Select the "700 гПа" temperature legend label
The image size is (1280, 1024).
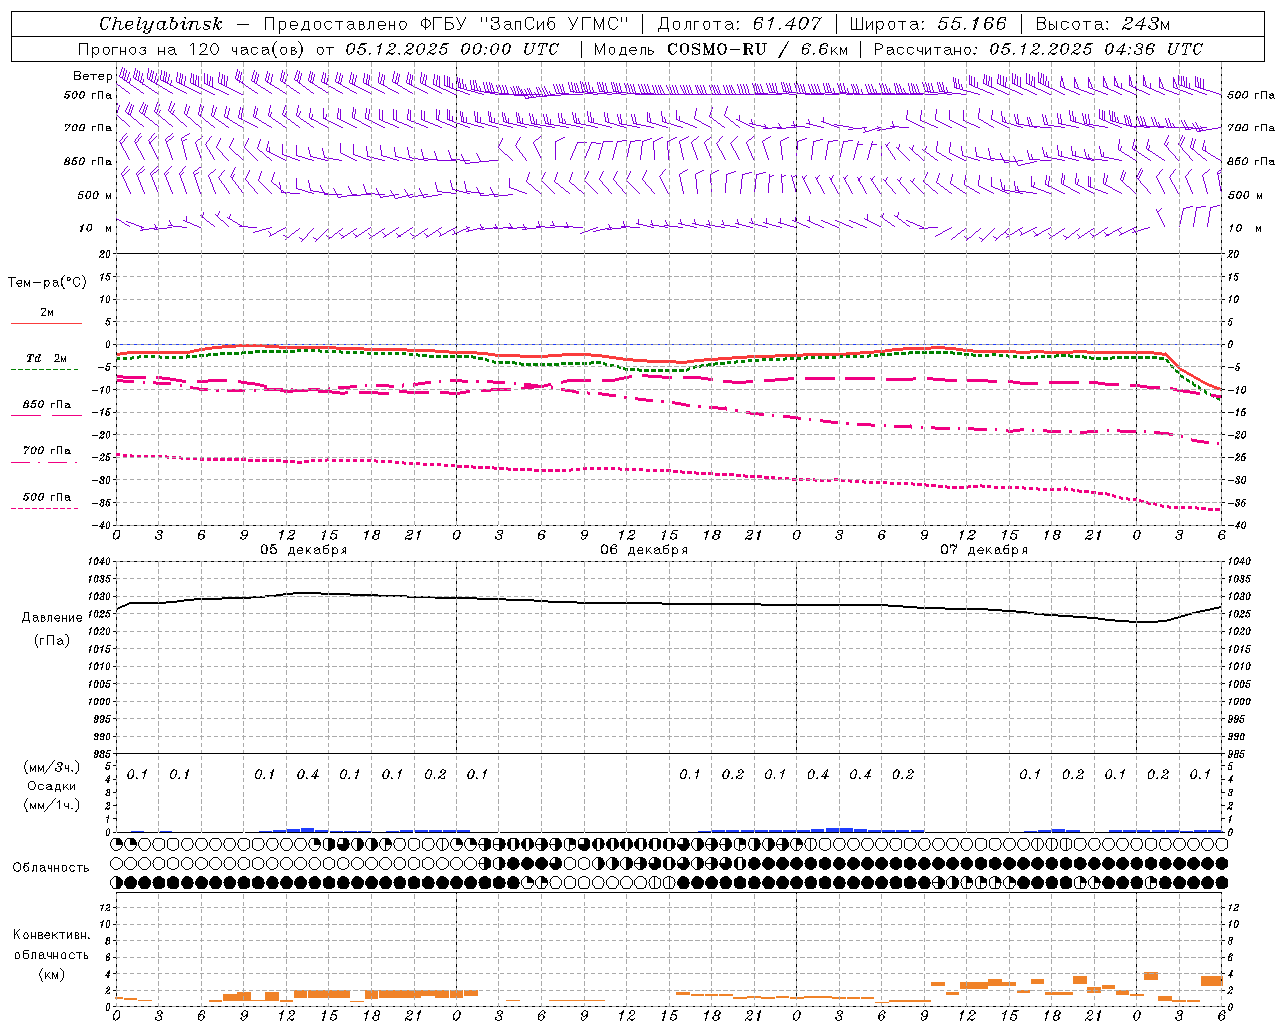coord(46,451)
